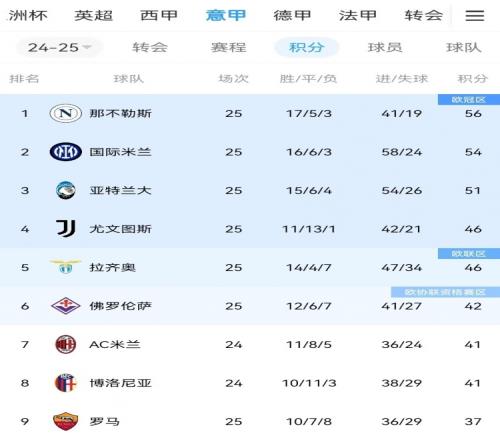Click the Napoli club logo

pyautogui.click(x=66, y=113)
